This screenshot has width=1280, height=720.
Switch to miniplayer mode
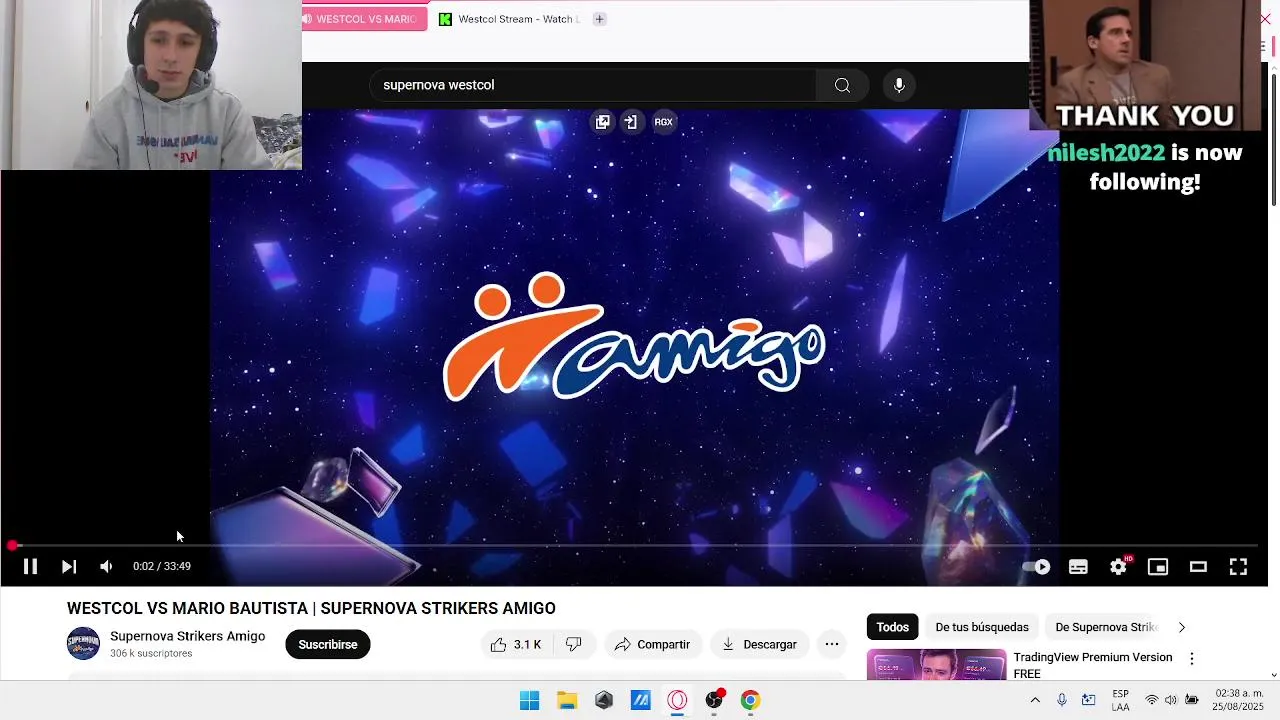pos(1158,567)
